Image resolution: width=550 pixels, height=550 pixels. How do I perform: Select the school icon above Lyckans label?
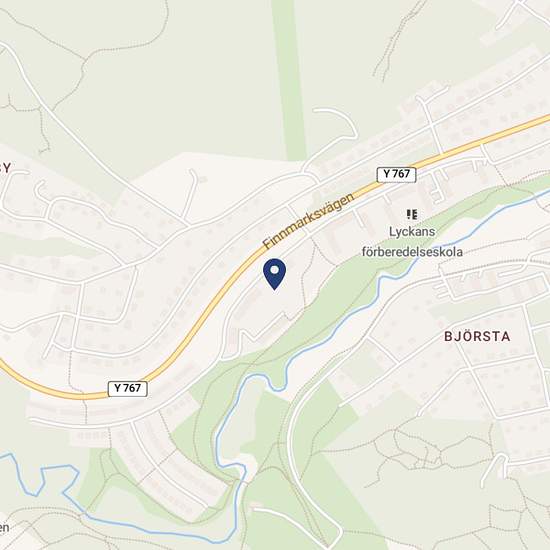(x=412, y=214)
